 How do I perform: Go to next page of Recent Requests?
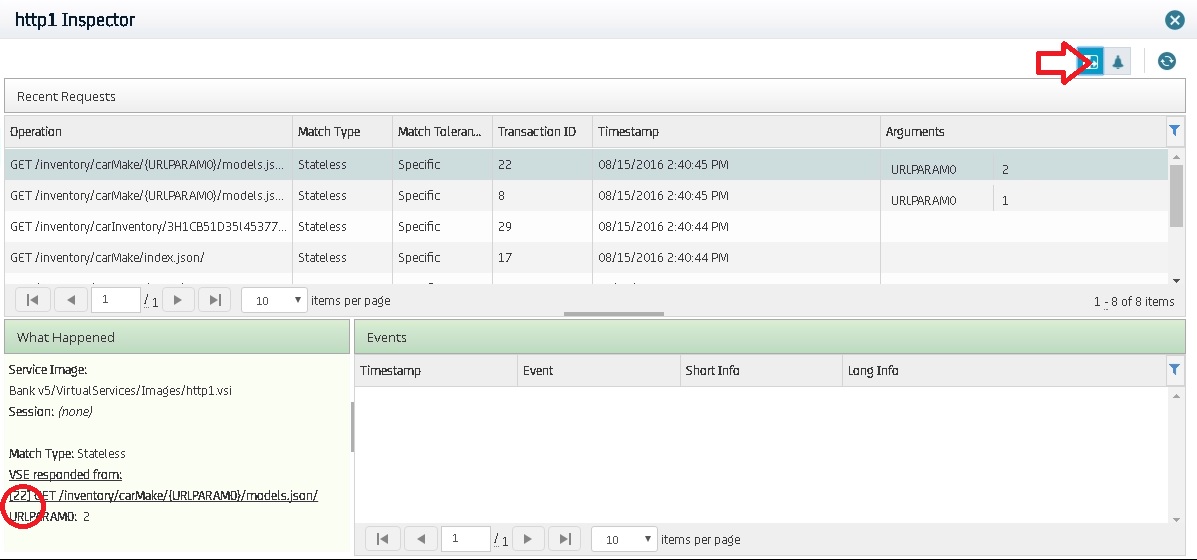tap(178, 300)
